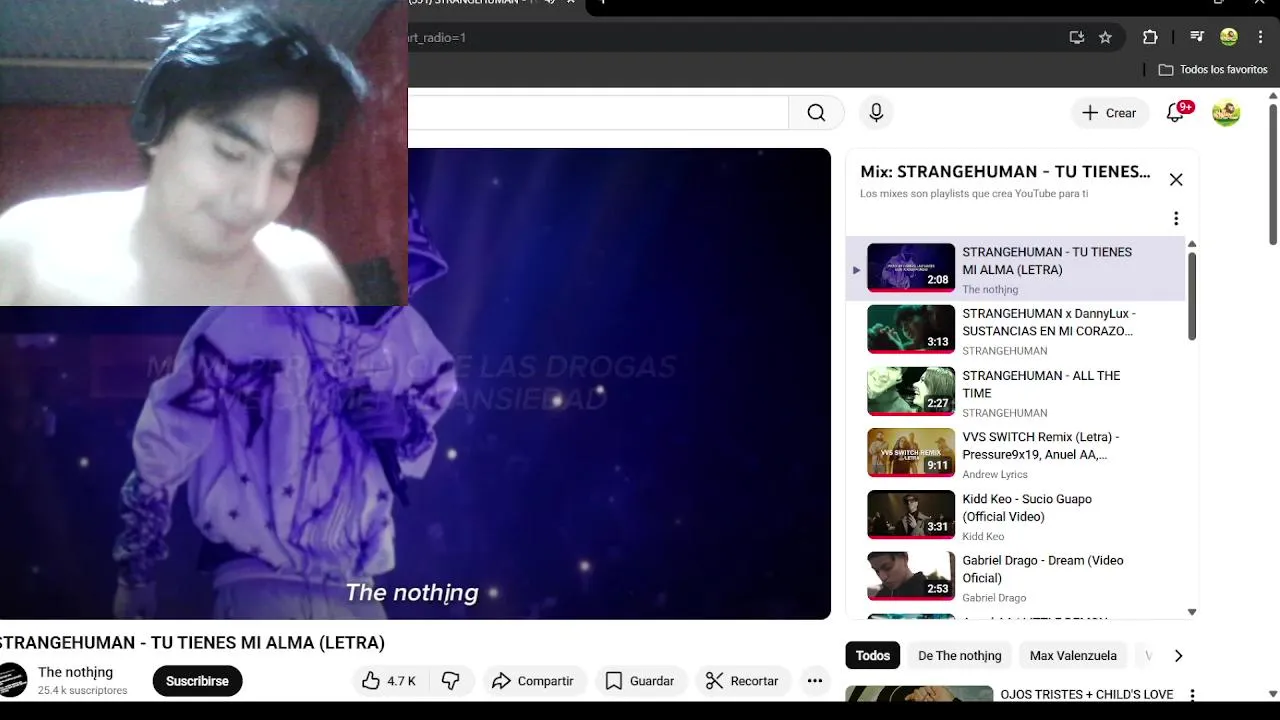Close the STRANGEHUMAN browser tab
The image size is (1280, 720).
(571, 2)
